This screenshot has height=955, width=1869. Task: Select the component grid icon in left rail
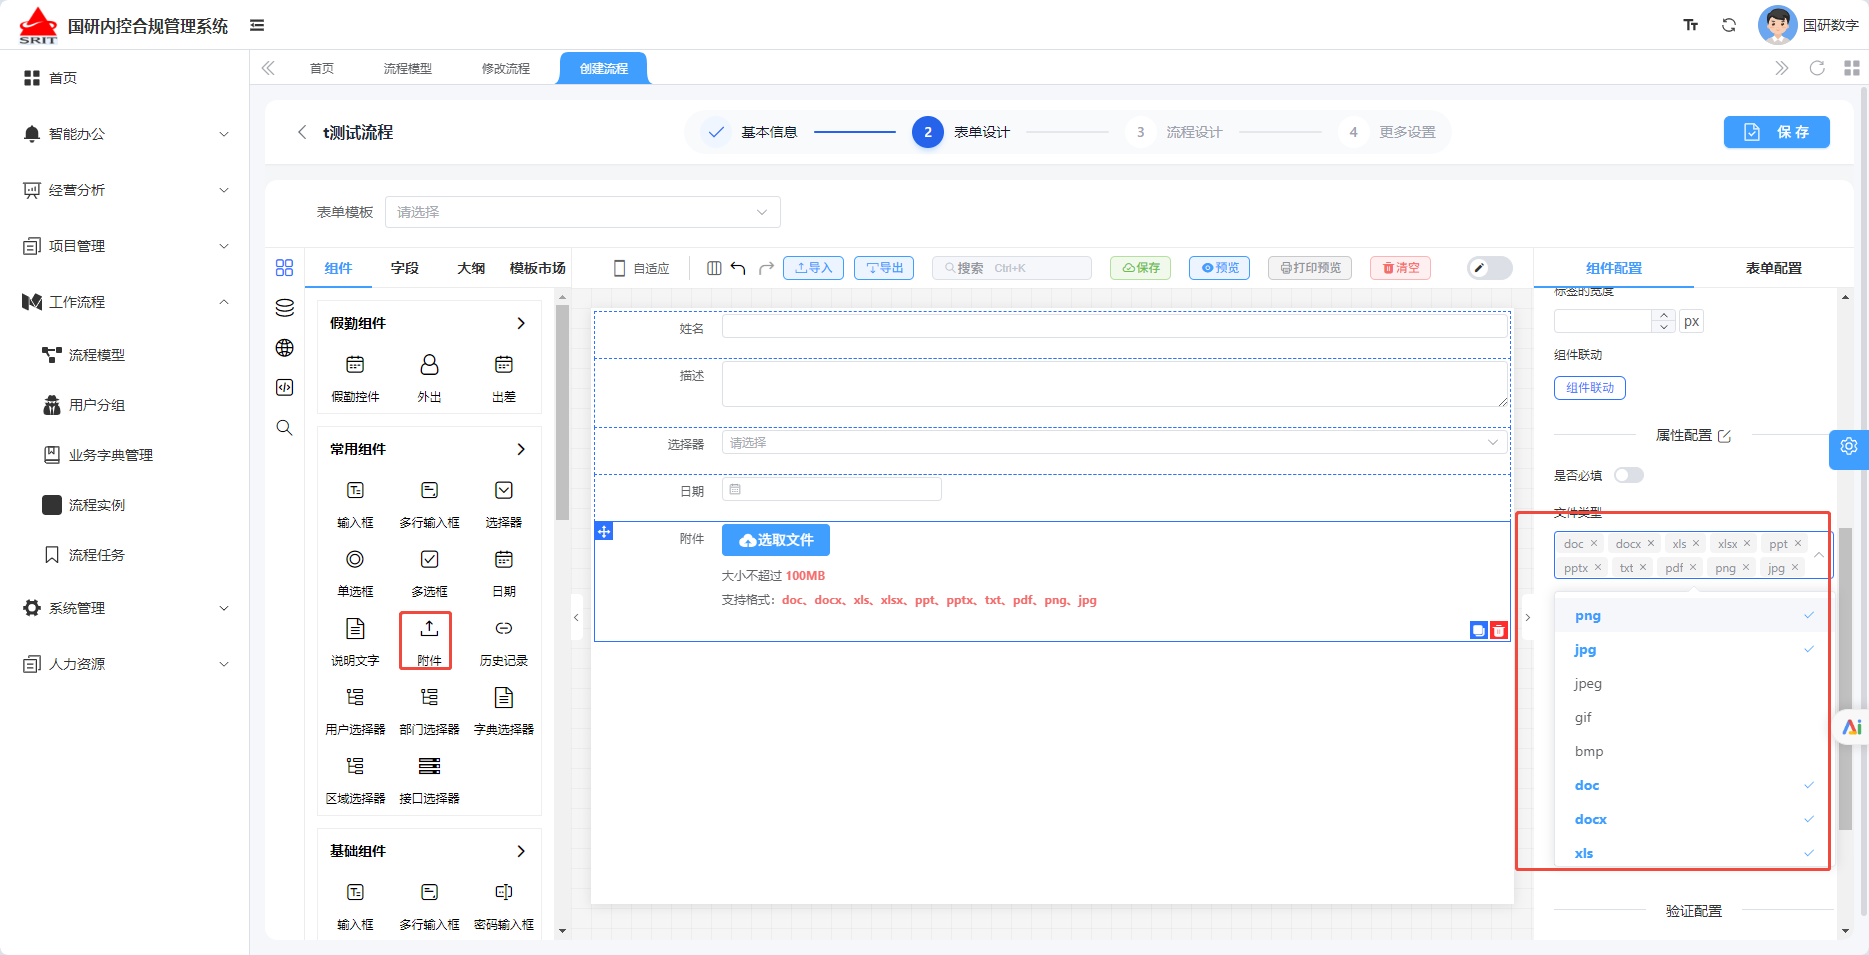pyautogui.click(x=284, y=267)
